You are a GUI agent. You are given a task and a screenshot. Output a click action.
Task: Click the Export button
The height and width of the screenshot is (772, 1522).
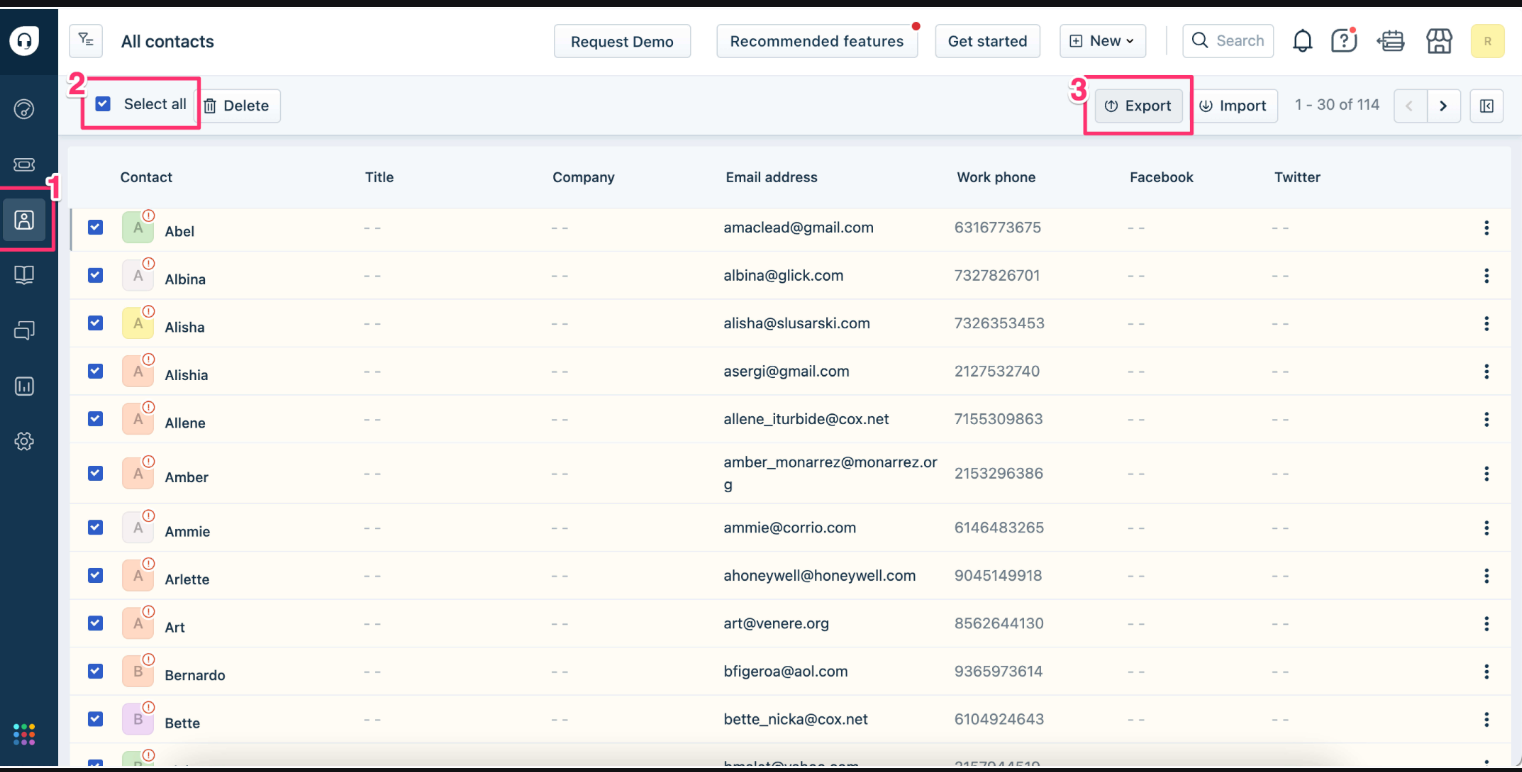pyautogui.click(x=1138, y=106)
